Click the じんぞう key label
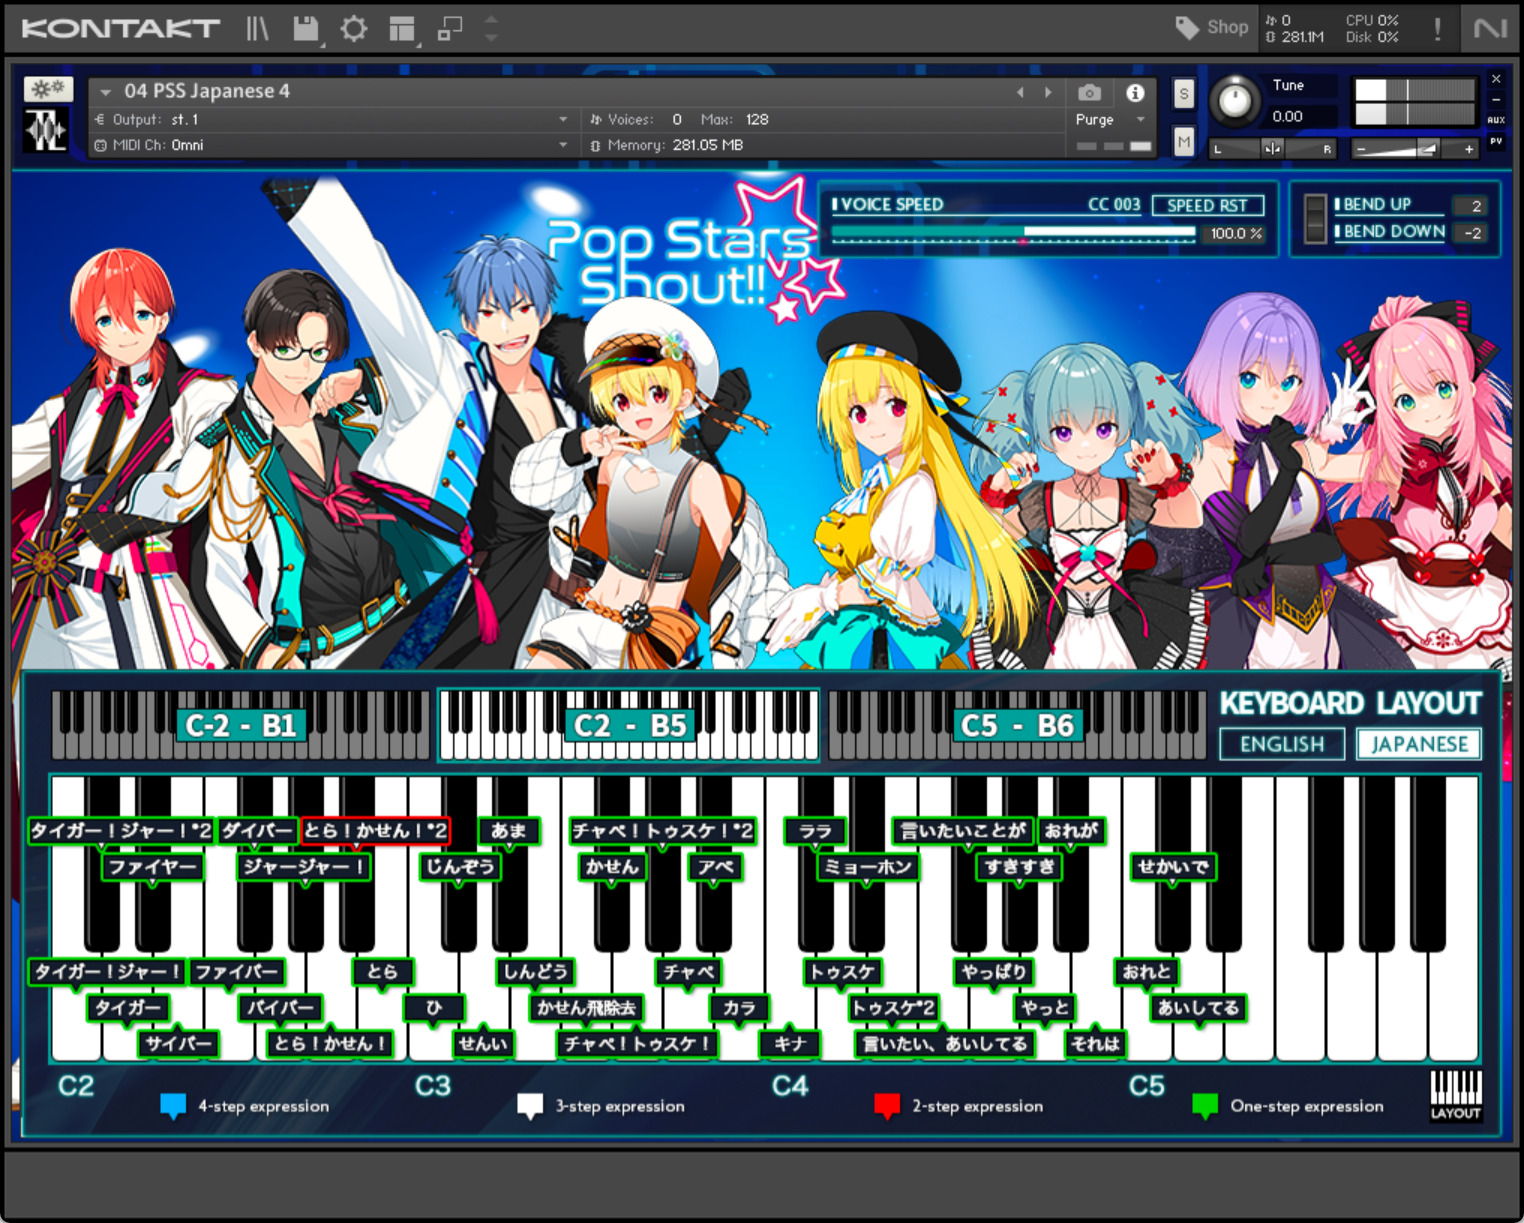Image resolution: width=1524 pixels, height=1223 pixels. click(459, 866)
